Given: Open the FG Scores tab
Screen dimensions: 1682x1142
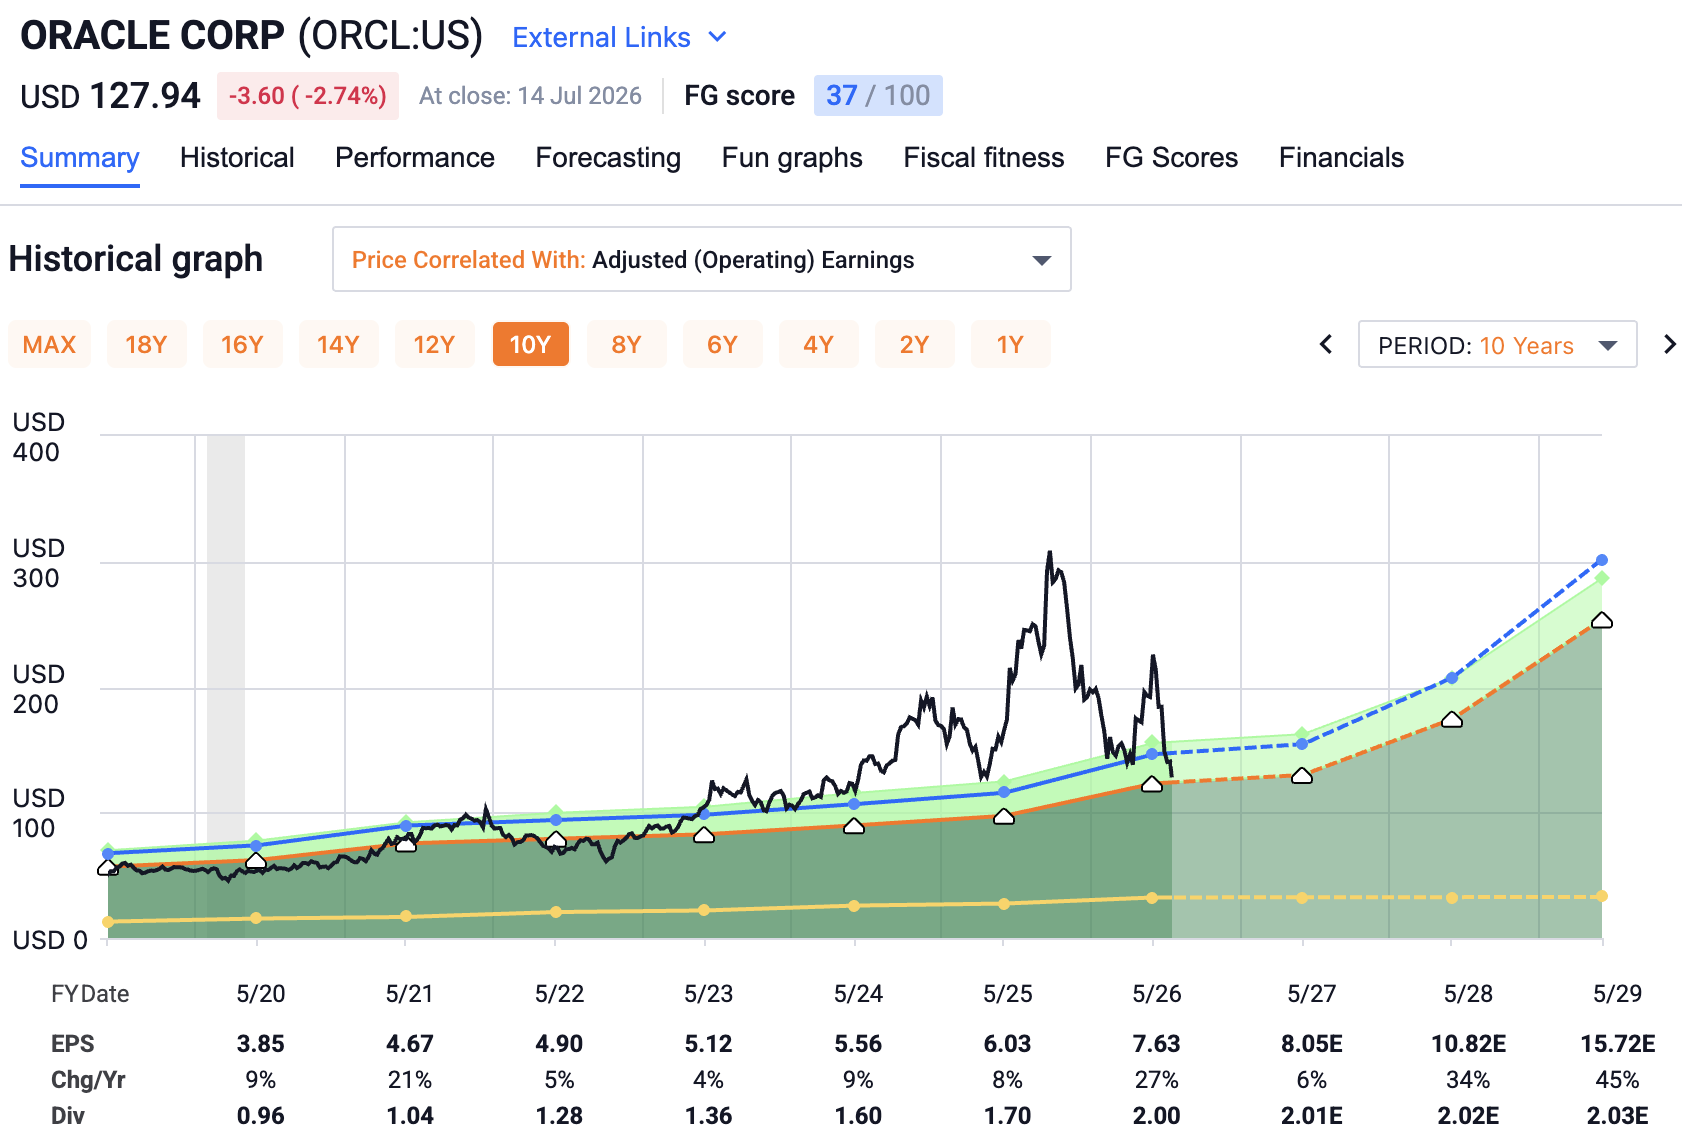Looking at the screenshot, I should pyautogui.click(x=1172, y=158).
